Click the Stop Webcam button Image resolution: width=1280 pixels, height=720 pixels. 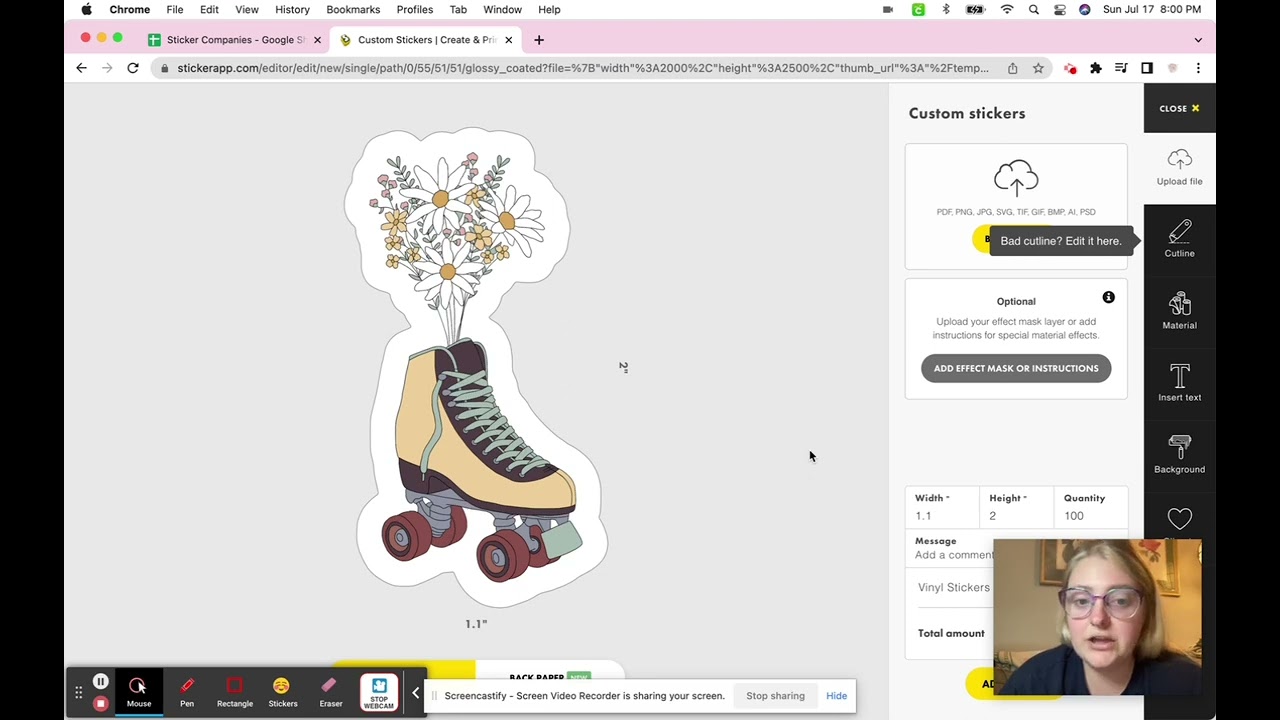[x=379, y=692]
